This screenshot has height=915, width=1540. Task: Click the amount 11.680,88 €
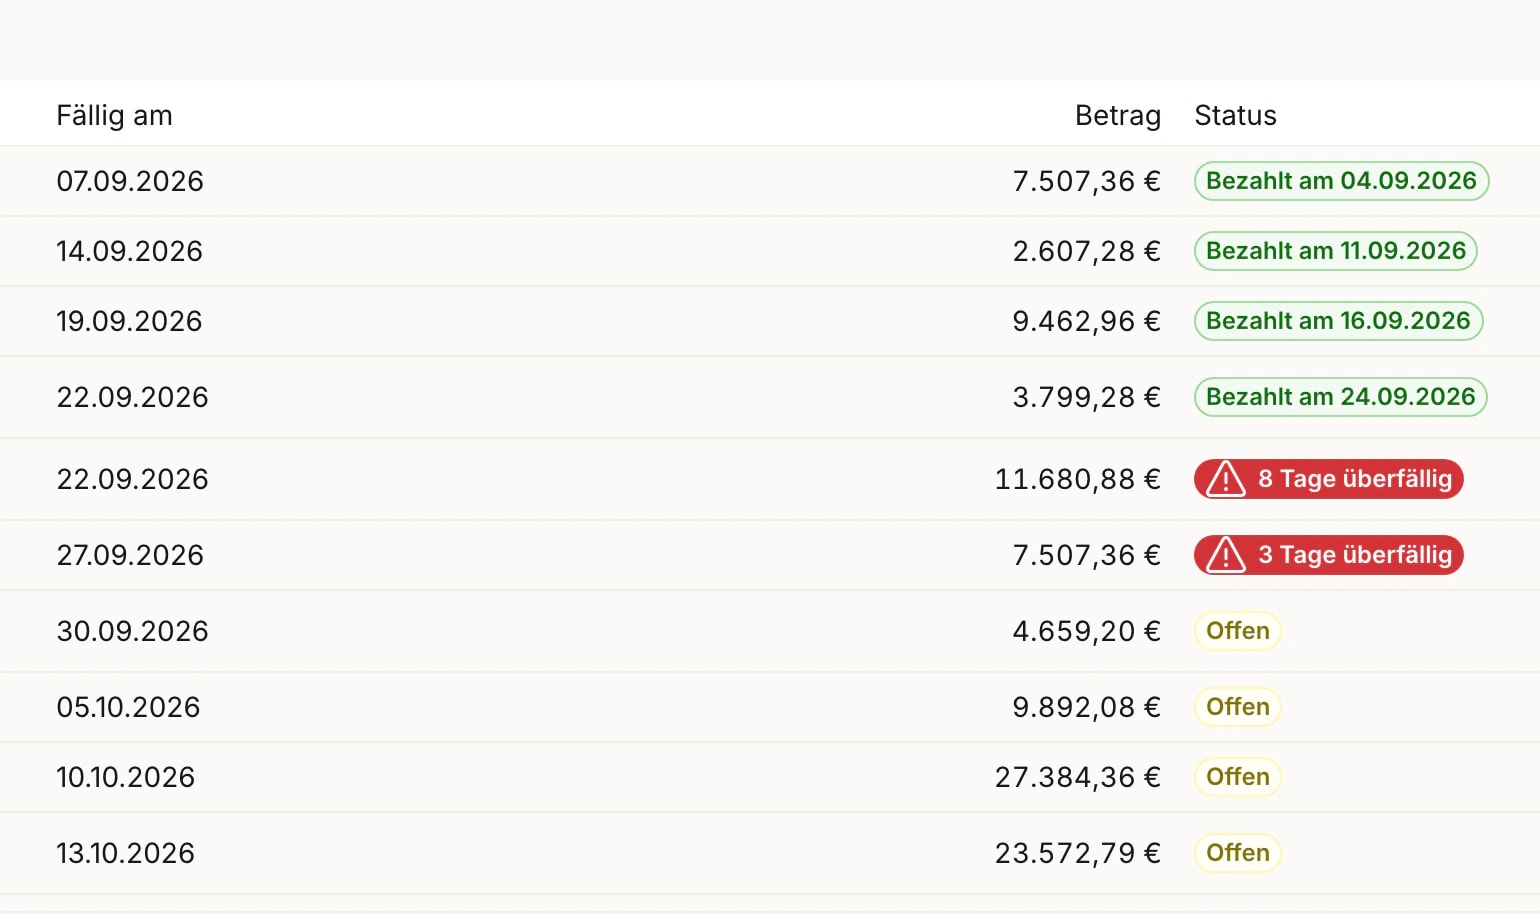coord(1078,479)
